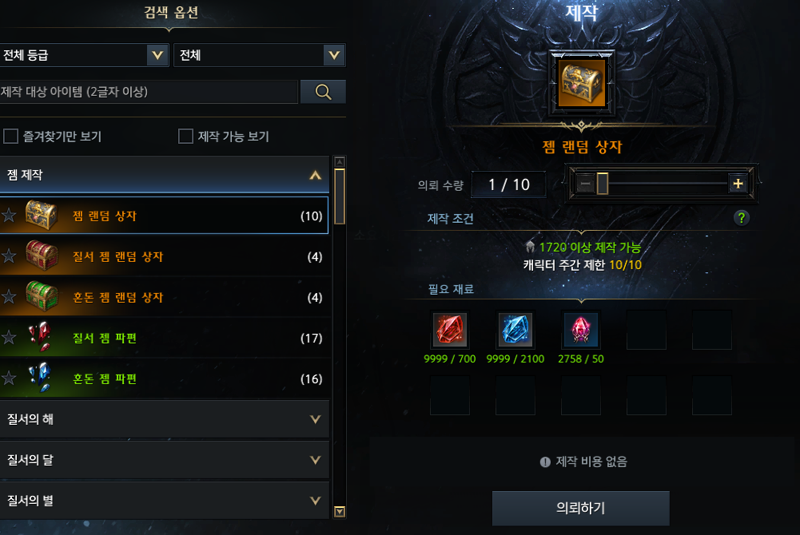Screen dimensions: 800x535
Task: Click the green question mark help icon
Action: [x=741, y=218]
